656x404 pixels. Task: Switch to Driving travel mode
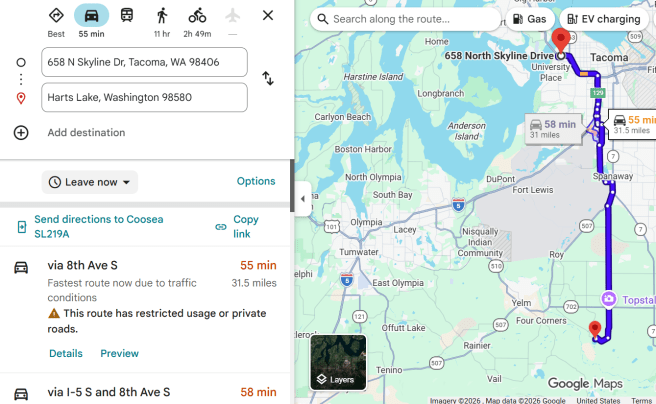tap(91, 16)
